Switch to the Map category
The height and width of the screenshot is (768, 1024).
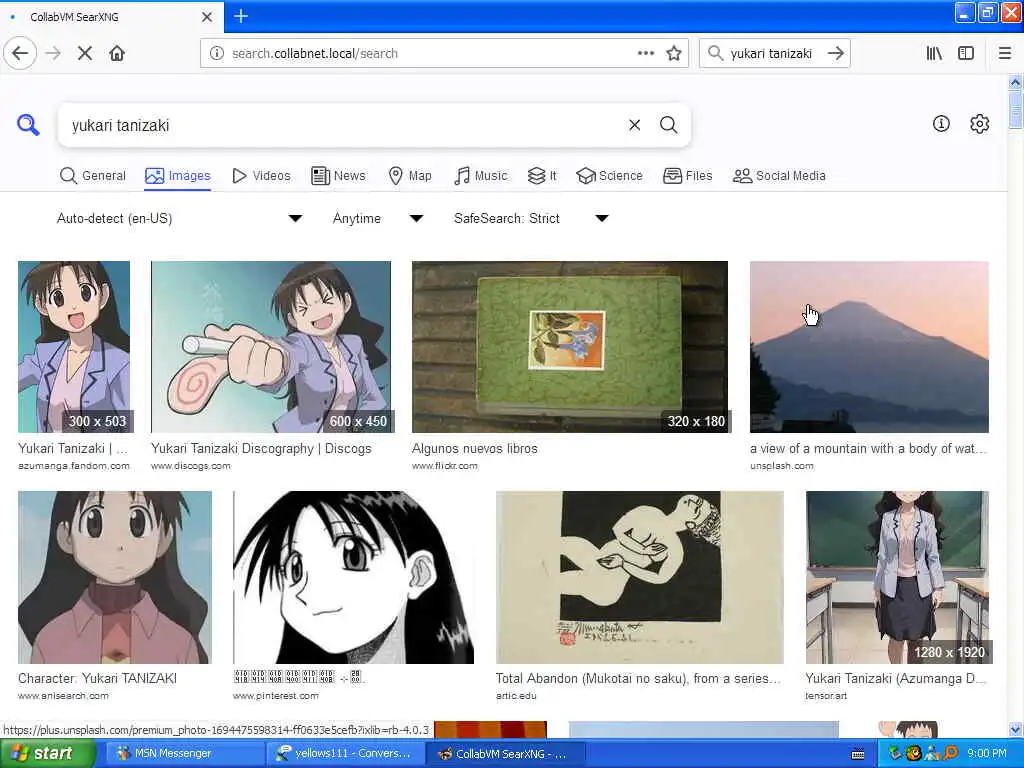pos(410,176)
